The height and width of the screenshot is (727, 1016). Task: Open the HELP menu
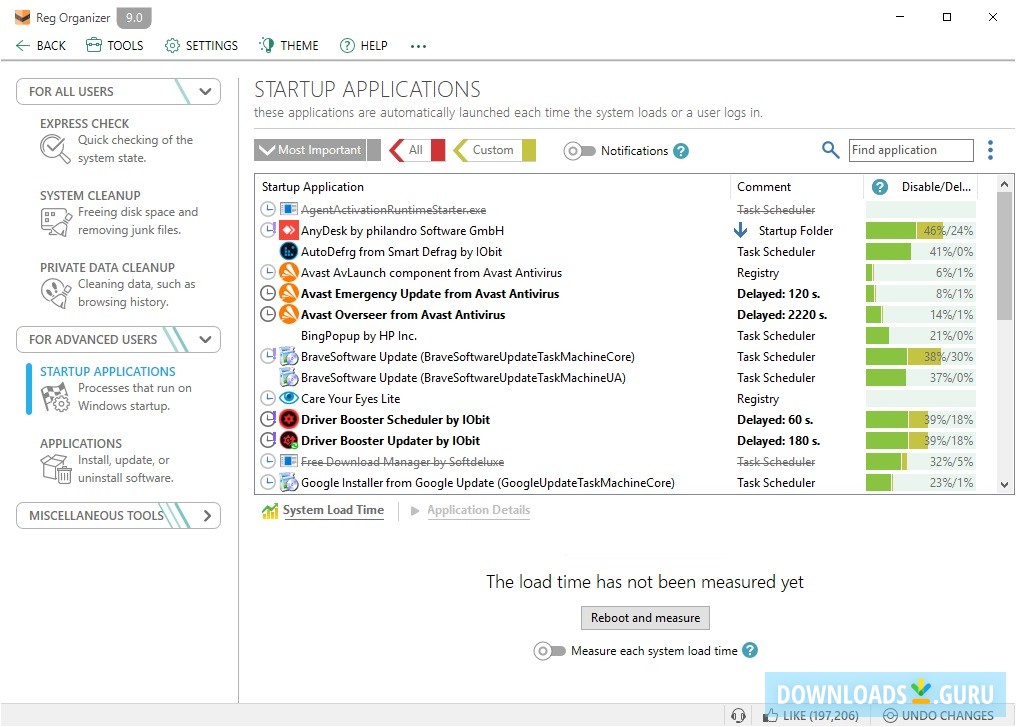364,45
